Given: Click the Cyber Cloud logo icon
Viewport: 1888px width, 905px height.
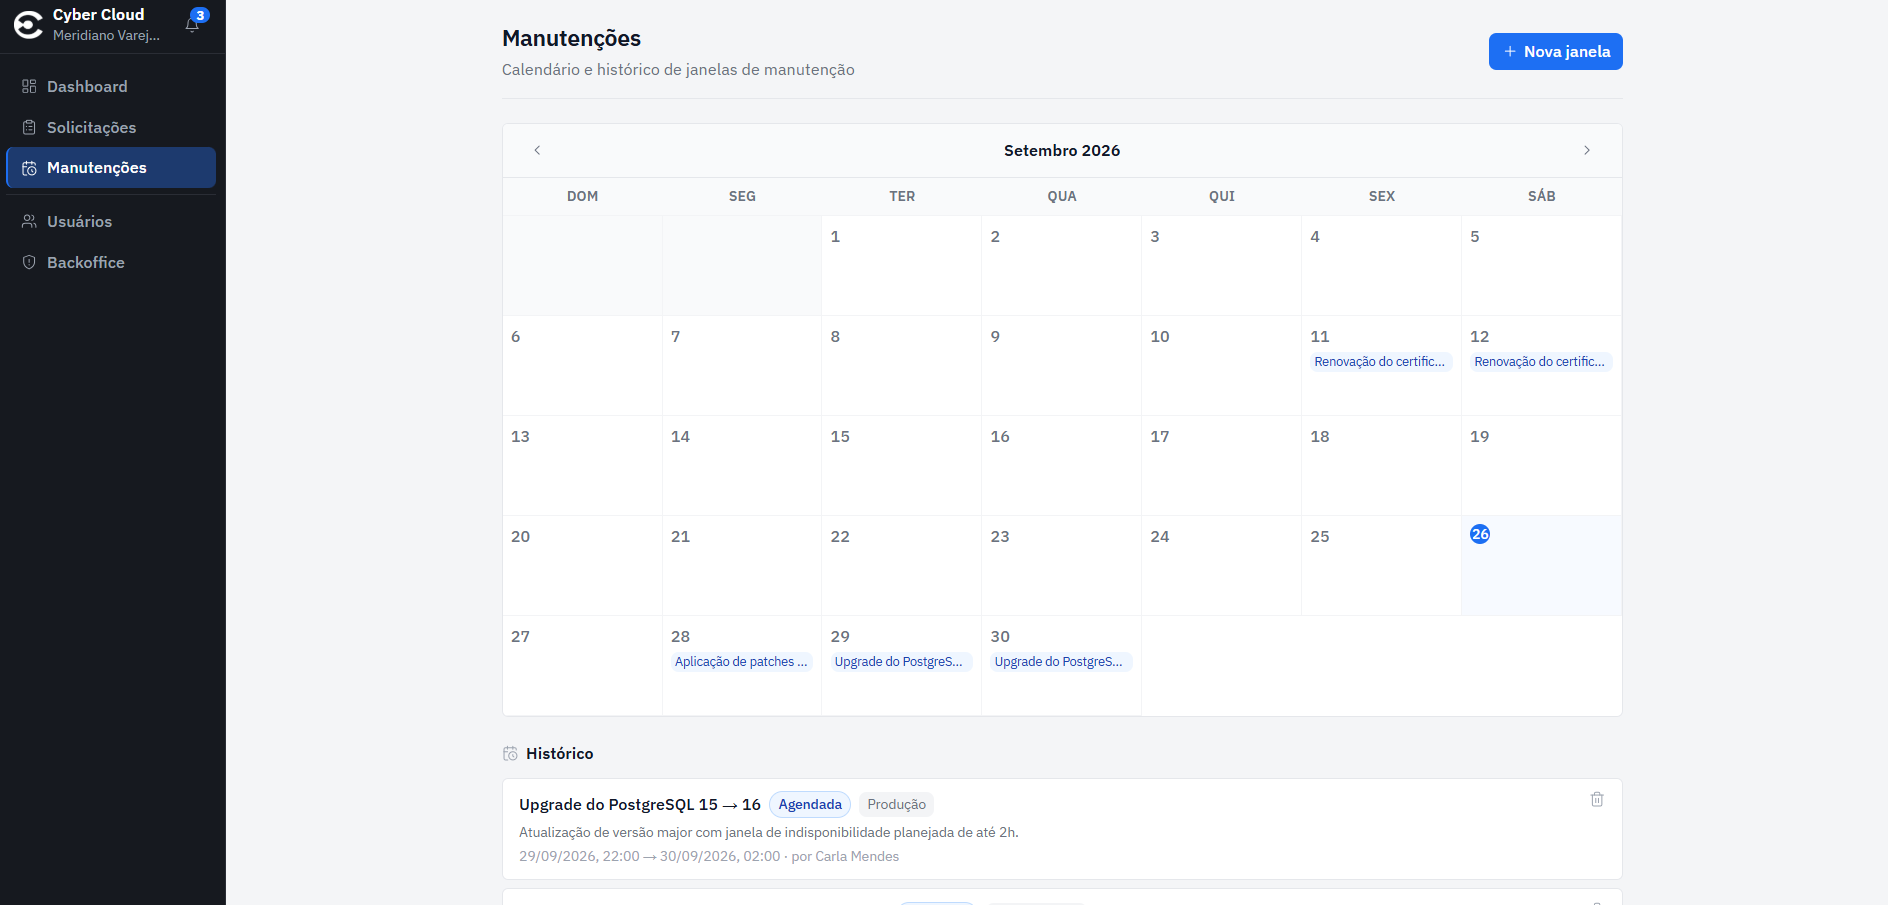Looking at the screenshot, I should tap(28, 25).
